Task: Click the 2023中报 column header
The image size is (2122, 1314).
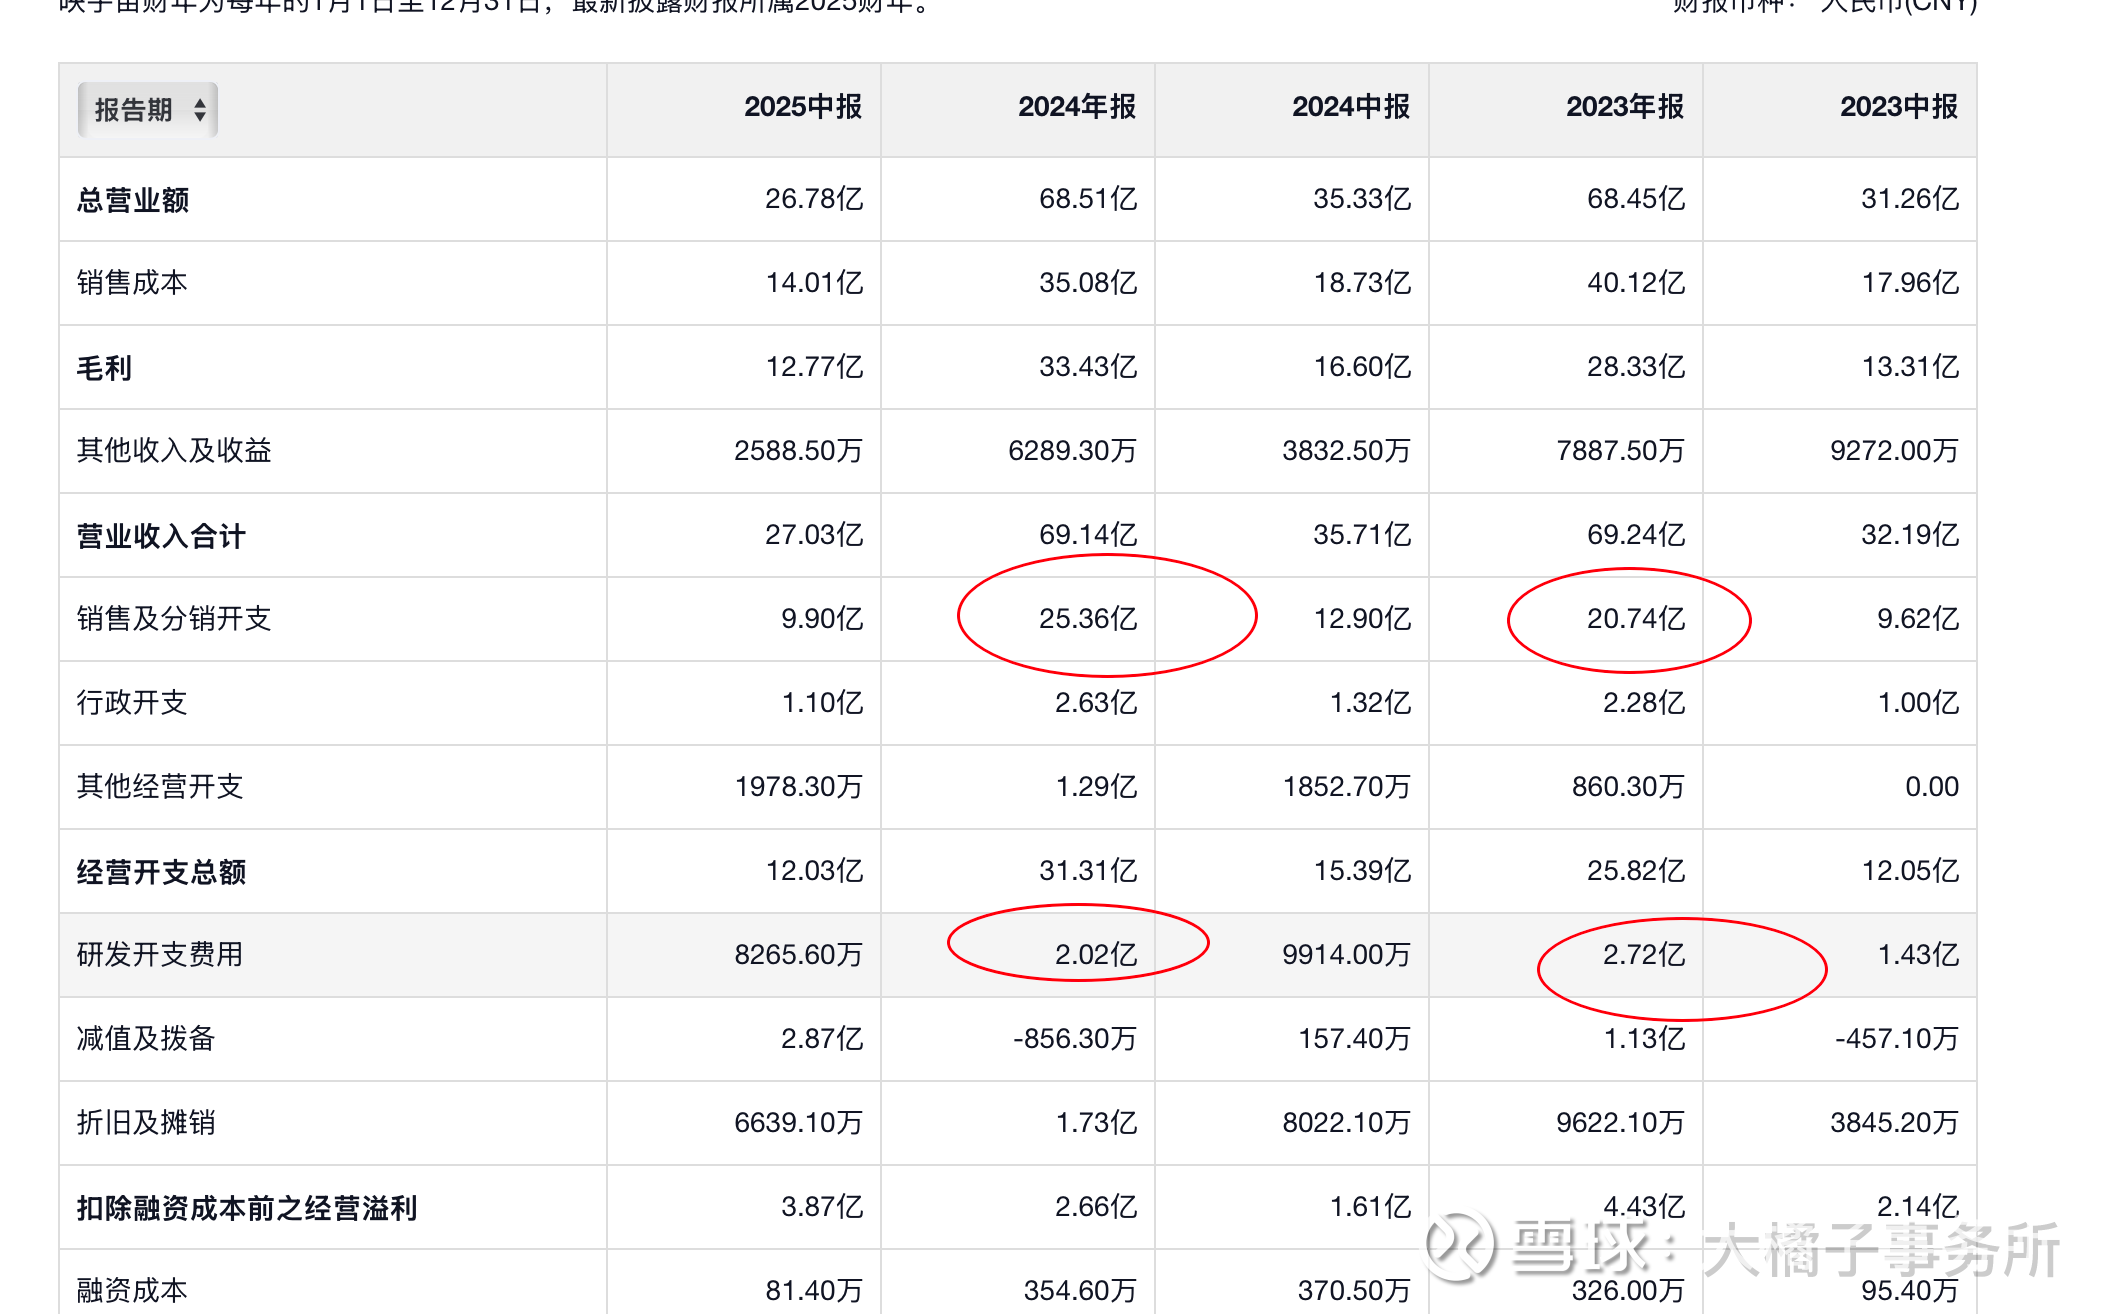Action: [1898, 107]
